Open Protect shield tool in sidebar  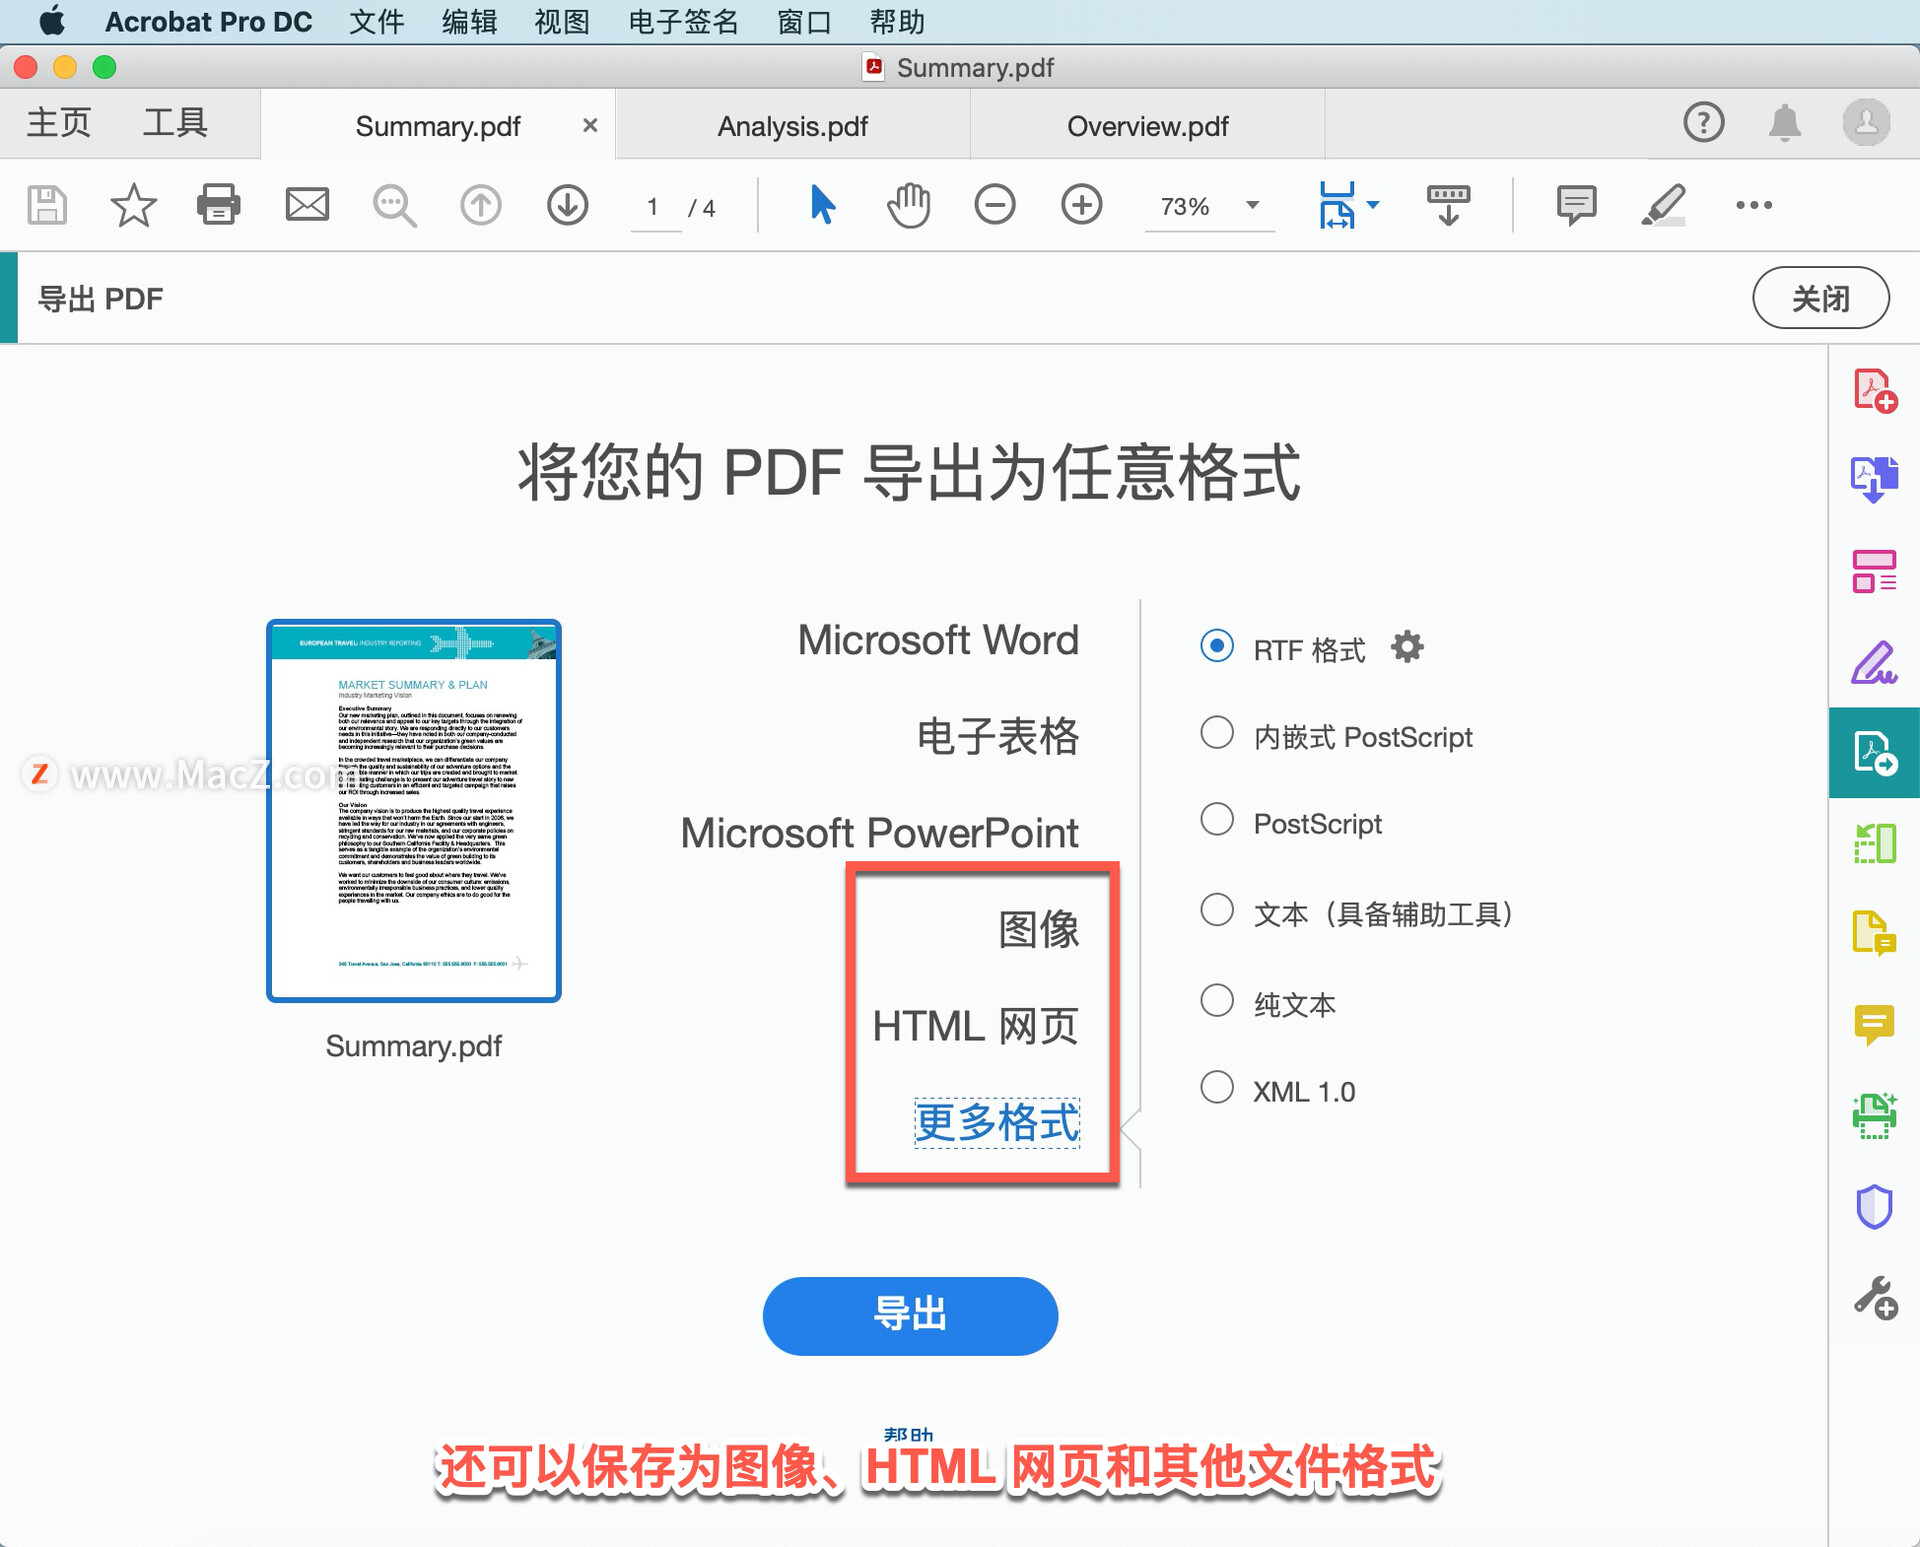coord(1875,1207)
